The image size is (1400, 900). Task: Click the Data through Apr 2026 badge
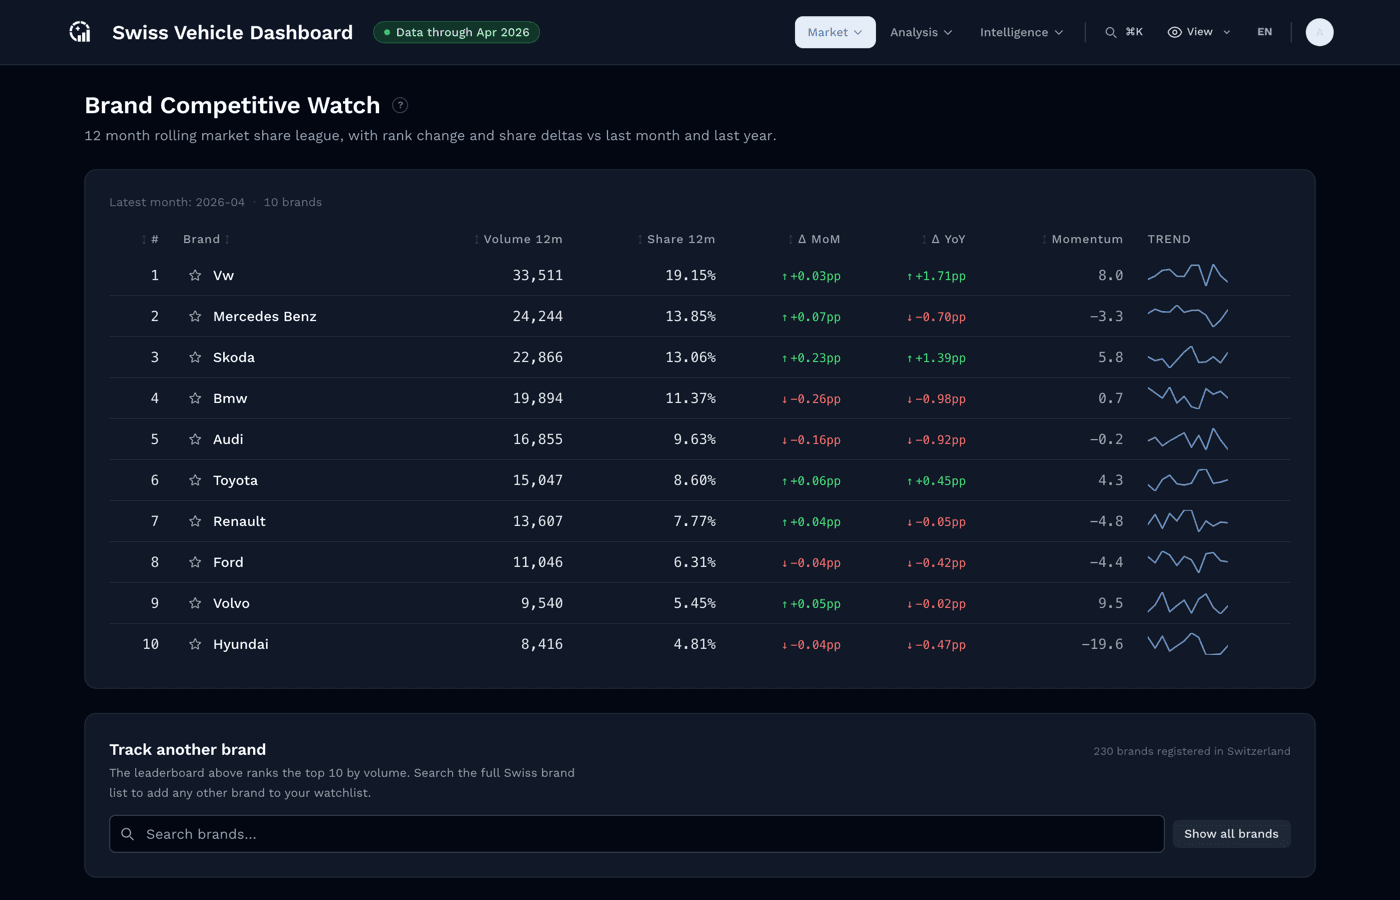[456, 32]
